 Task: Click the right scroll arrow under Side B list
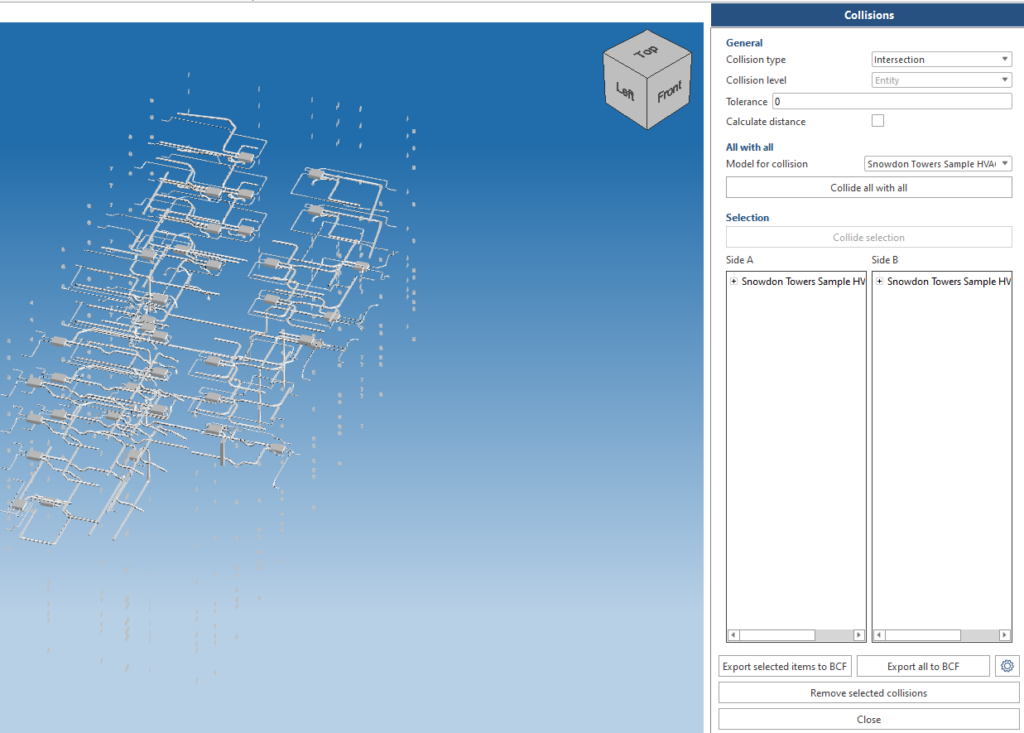click(x=1005, y=634)
